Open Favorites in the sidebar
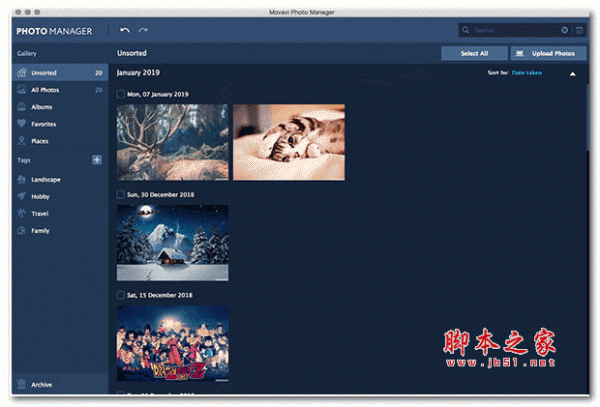This screenshot has width=600, height=407. point(60,124)
